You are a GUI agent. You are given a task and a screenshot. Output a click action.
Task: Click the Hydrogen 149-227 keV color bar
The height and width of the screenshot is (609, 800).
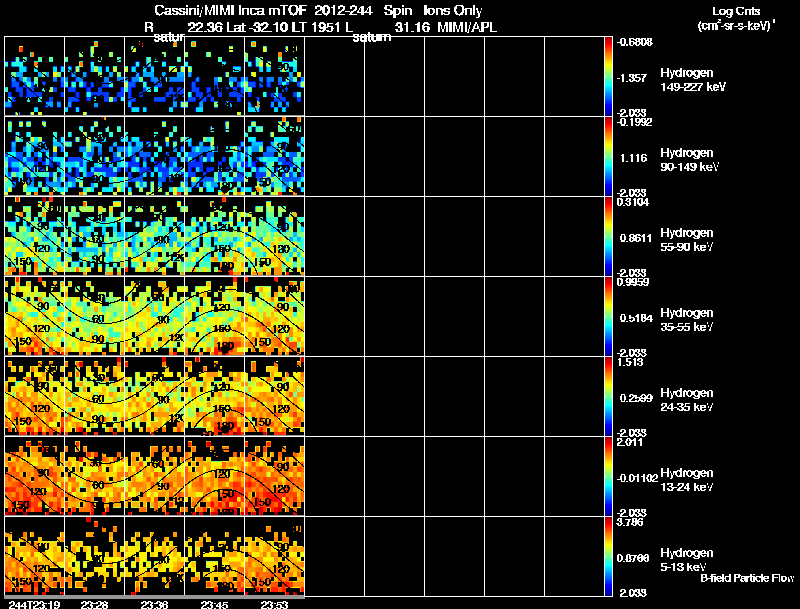[608, 76]
